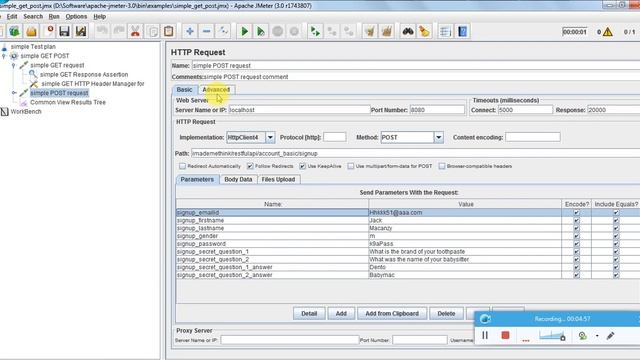640x360 pixels.
Task: Click the Save As toolbar icon
Action: point(81,31)
